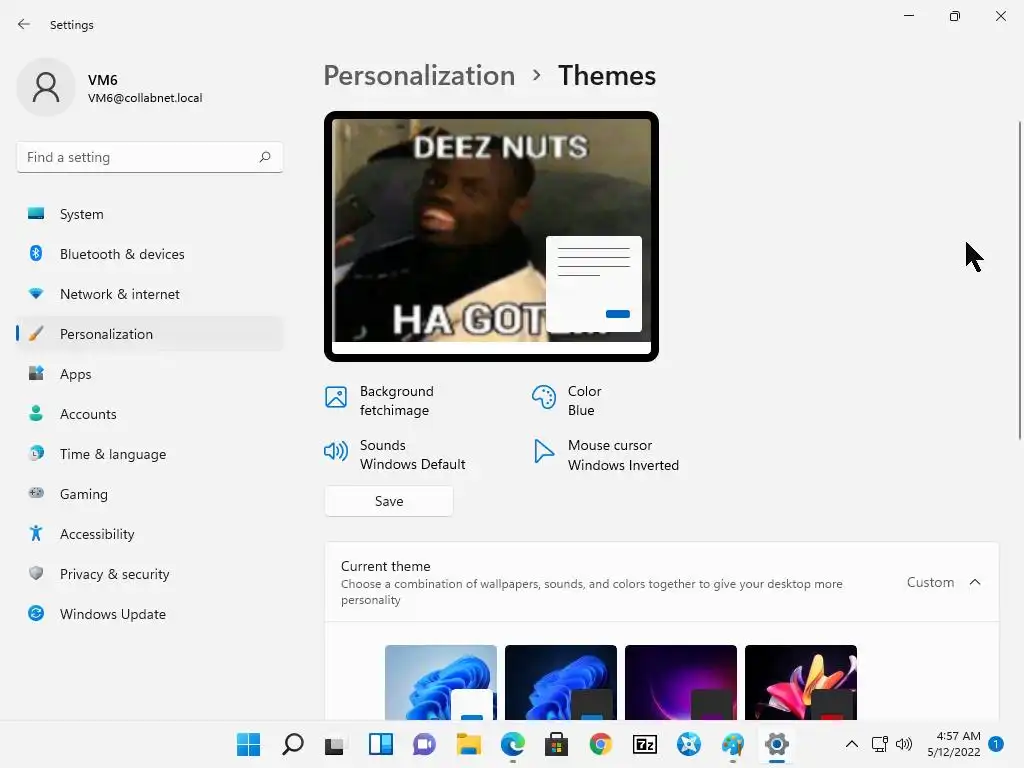Click the Save theme button
This screenshot has width=1024, height=768.
tap(389, 501)
